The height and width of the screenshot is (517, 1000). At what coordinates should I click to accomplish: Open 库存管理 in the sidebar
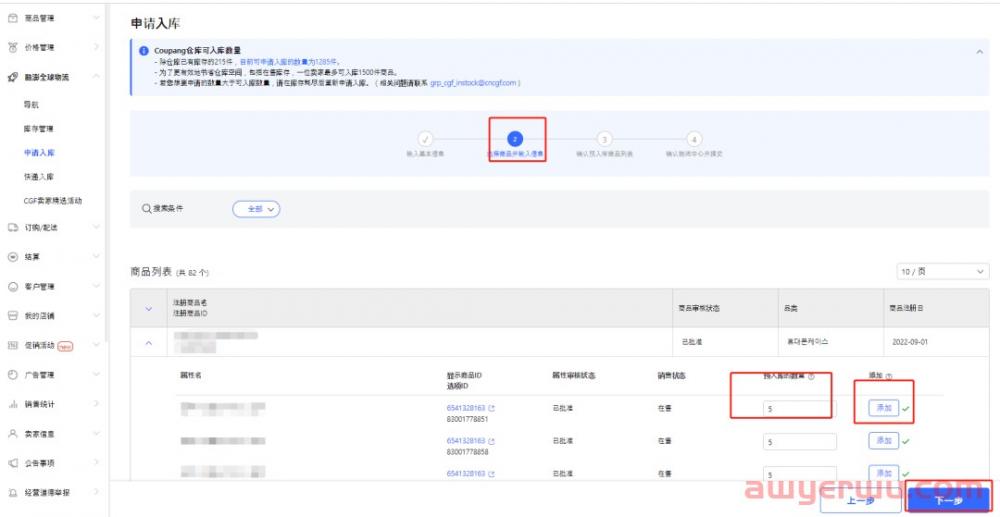tap(38, 129)
